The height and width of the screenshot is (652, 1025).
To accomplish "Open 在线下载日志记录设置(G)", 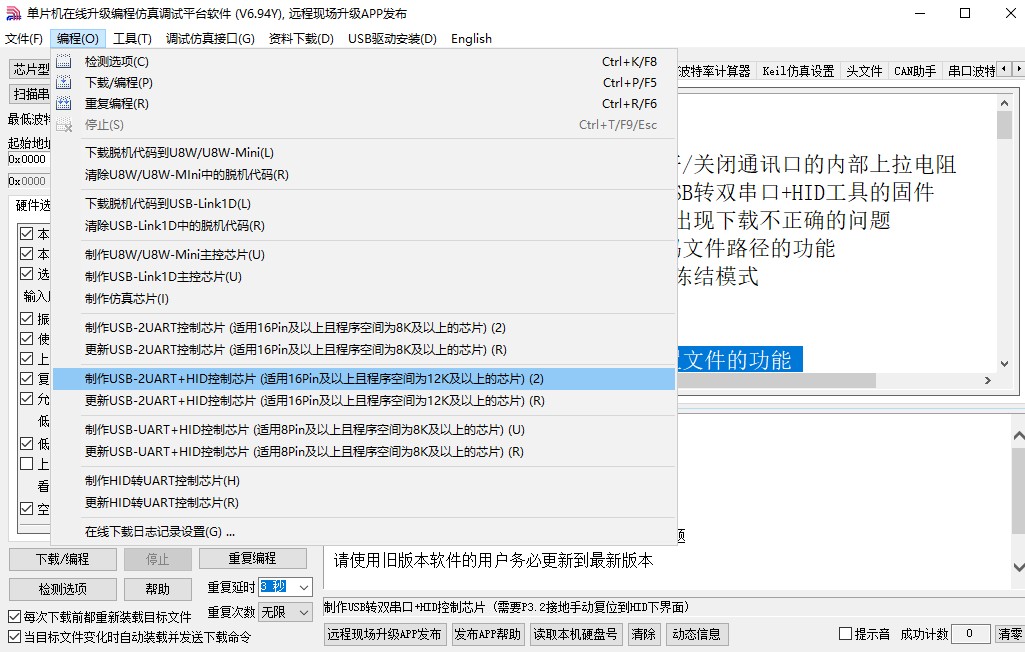I will pos(363,532).
